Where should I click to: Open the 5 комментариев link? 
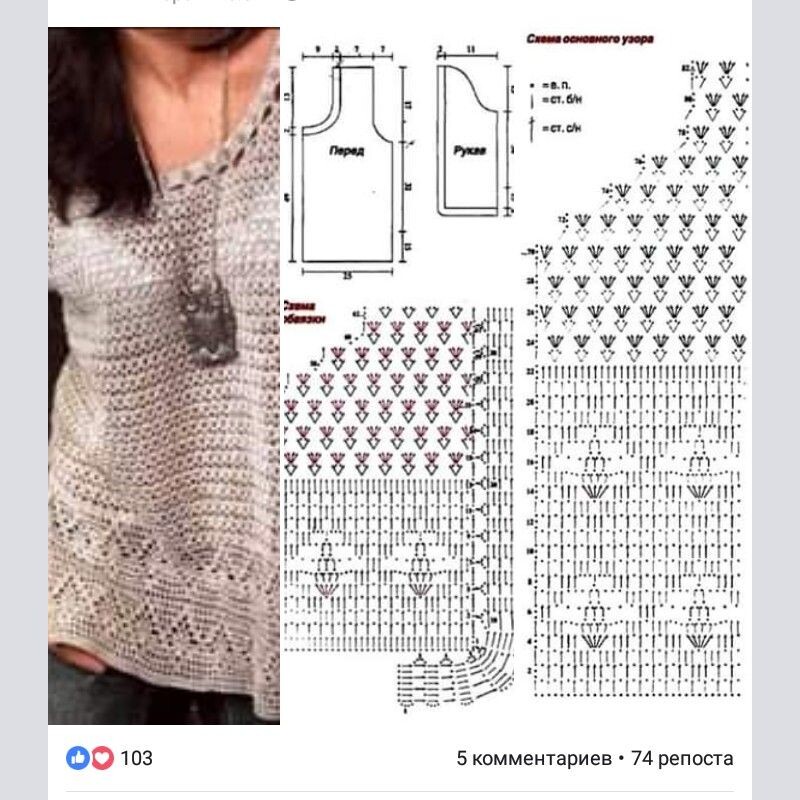pos(534,759)
